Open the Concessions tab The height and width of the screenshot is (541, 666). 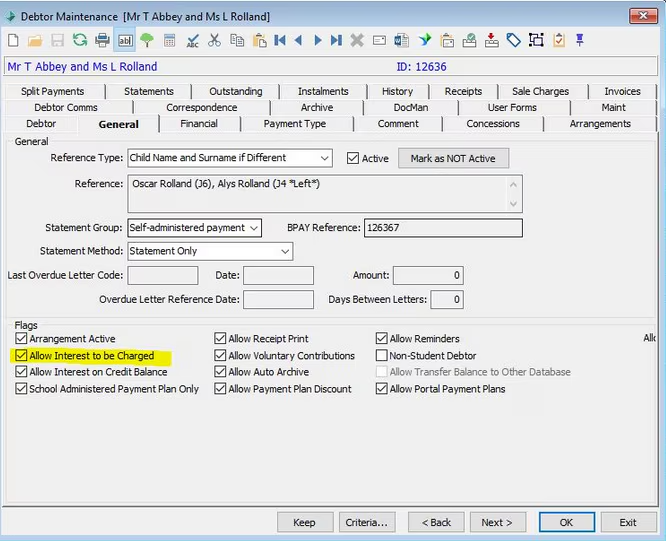point(493,124)
